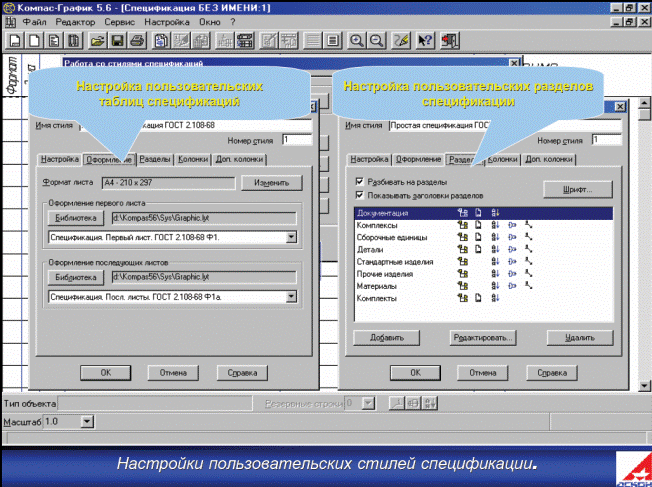
Task: Click the zoom in magnifier icon
Action: coord(356,41)
